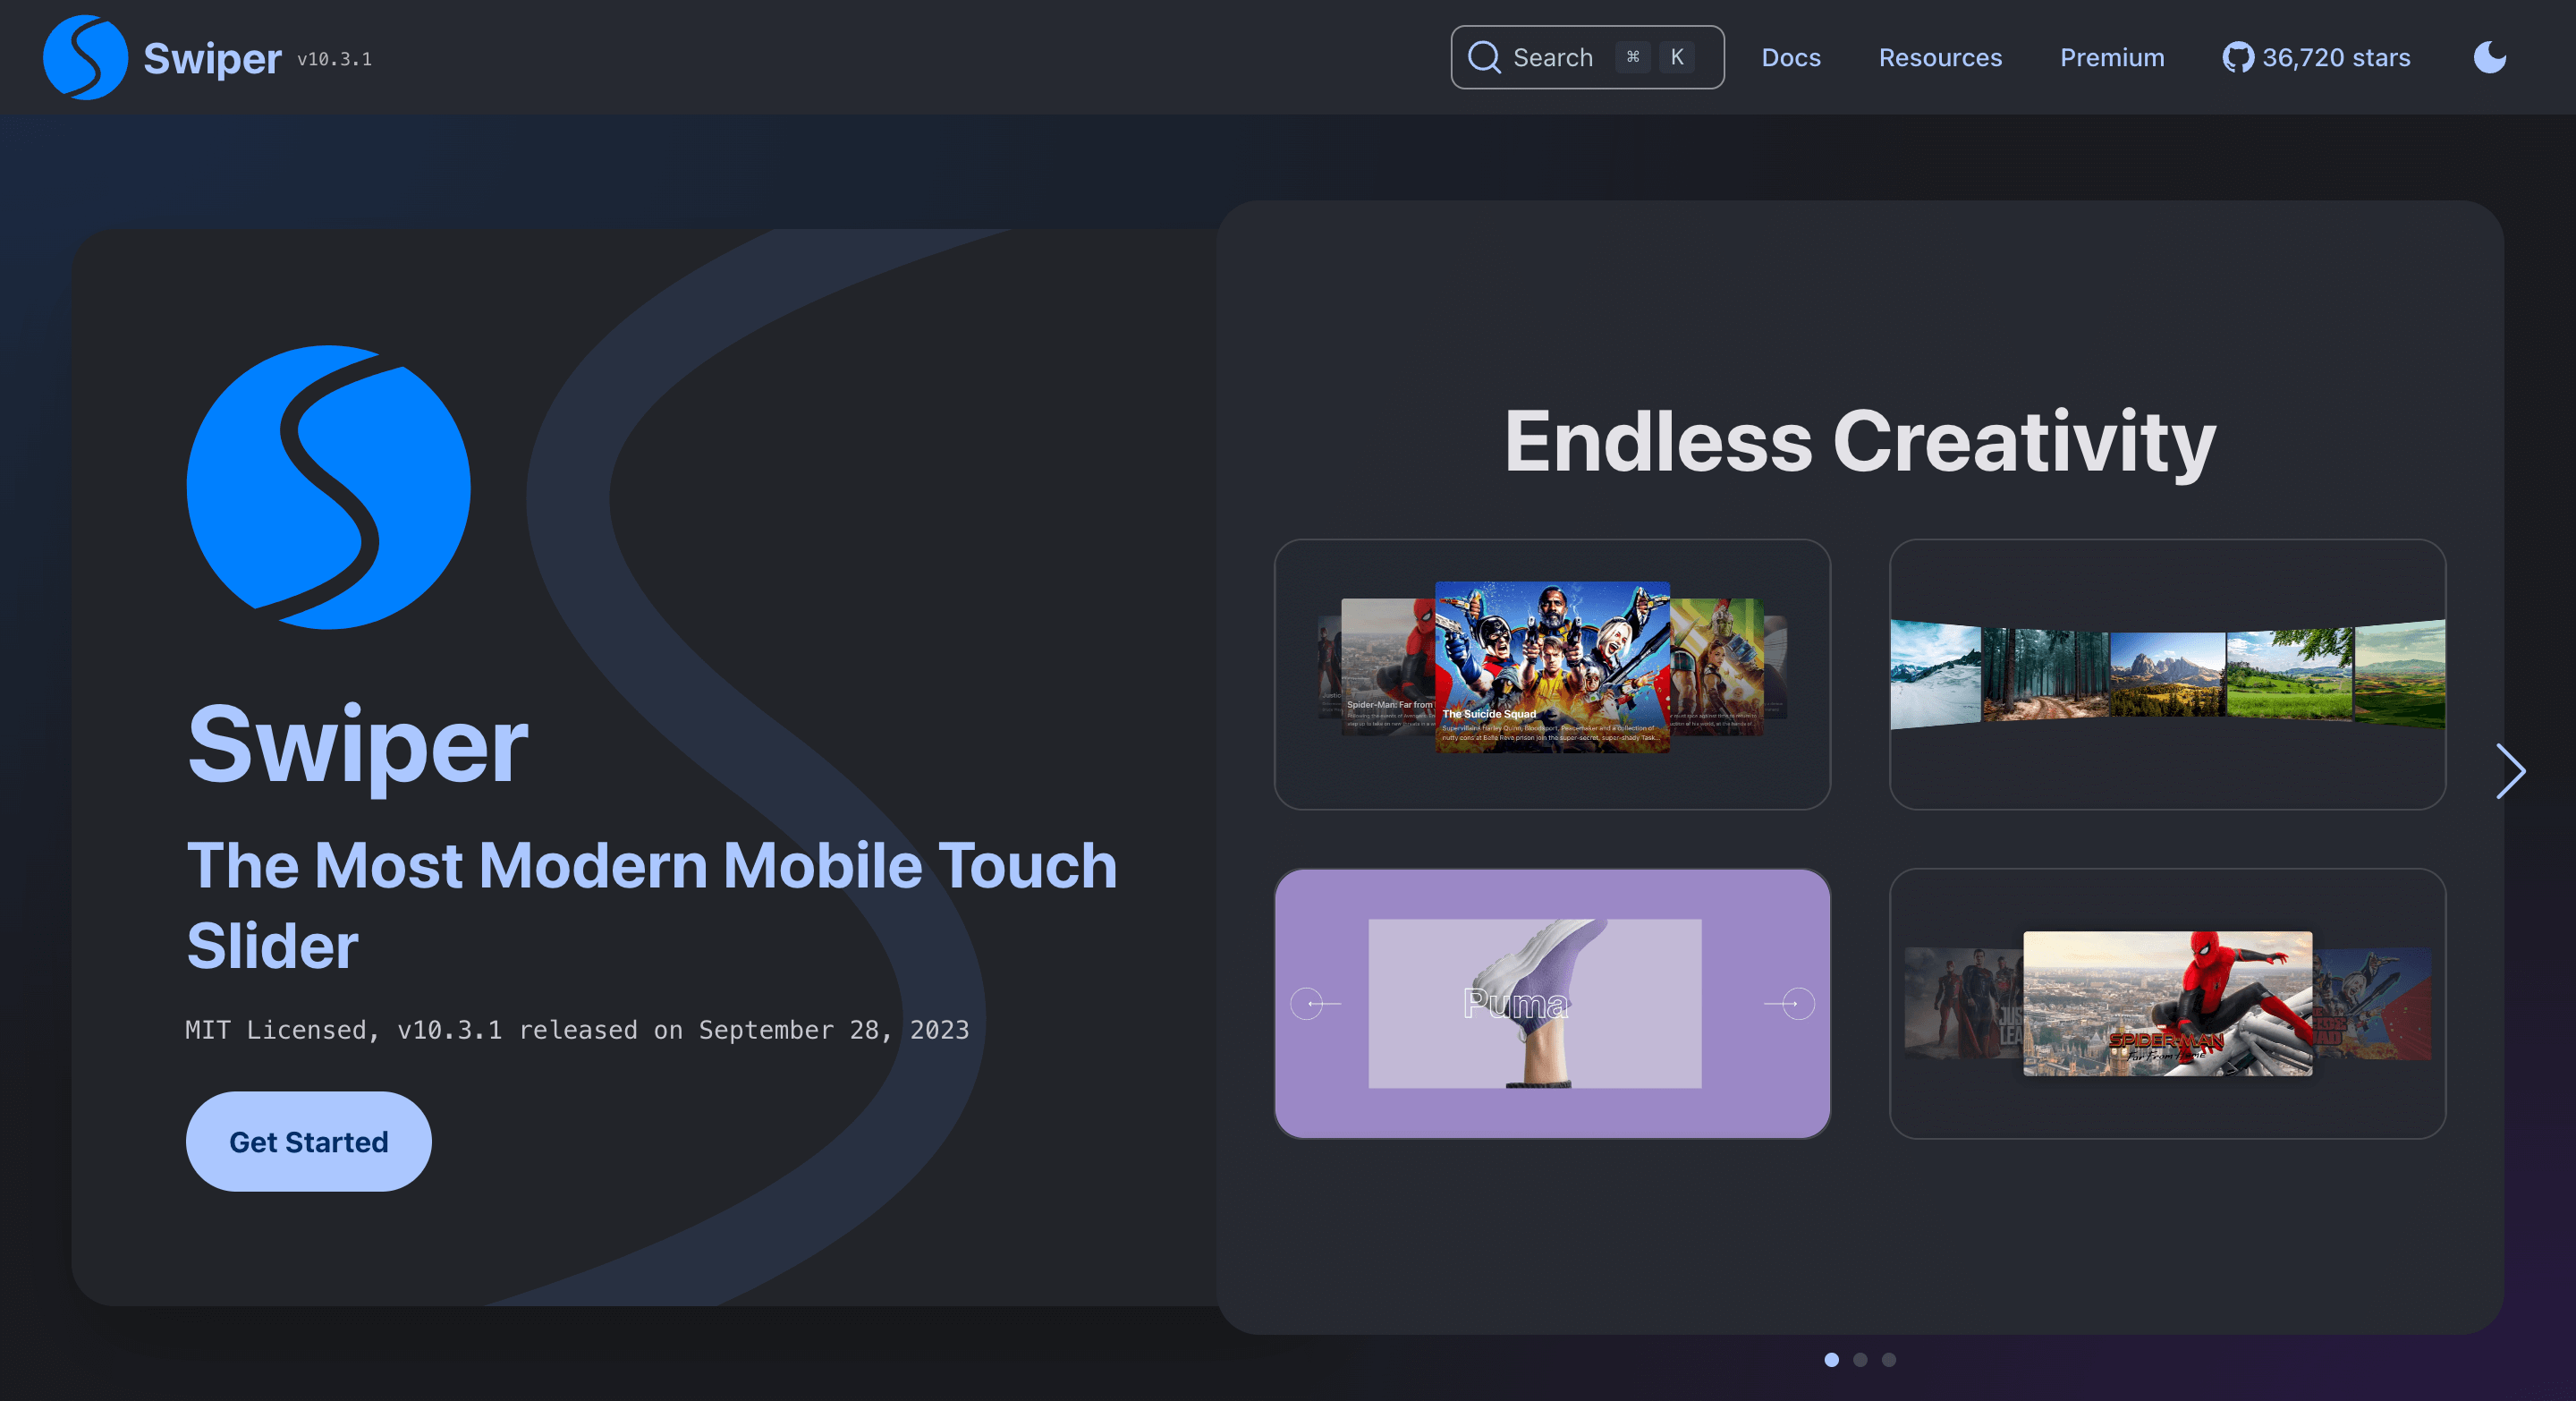Toggle the dark mode moon icon
Image resolution: width=2576 pixels, height=1401 pixels.
[x=2489, y=57]
